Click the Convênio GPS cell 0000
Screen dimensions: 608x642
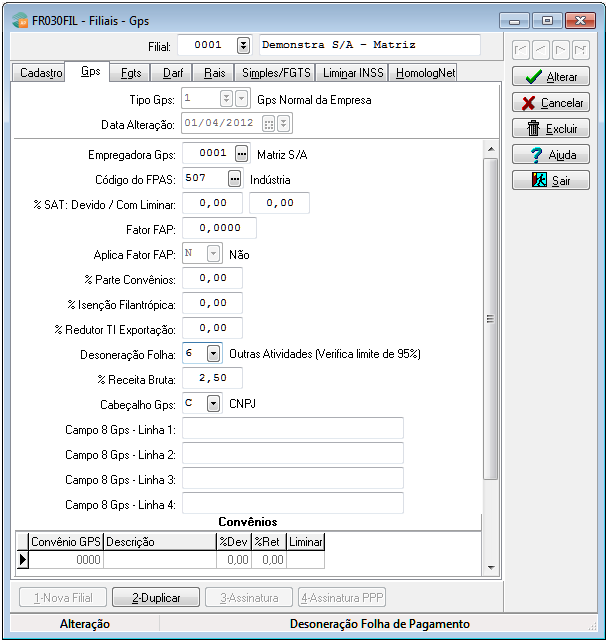click(66, 559)
